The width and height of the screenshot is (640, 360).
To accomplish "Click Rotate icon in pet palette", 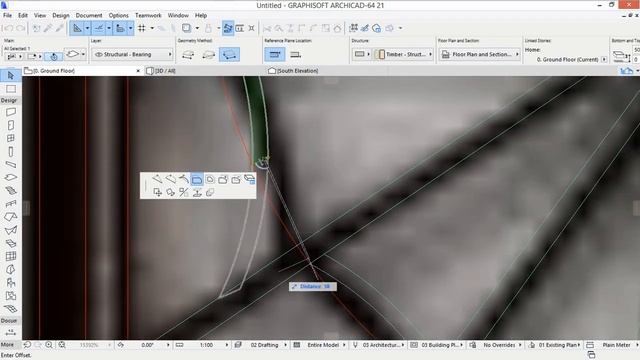I will click(x=171, y=192).
